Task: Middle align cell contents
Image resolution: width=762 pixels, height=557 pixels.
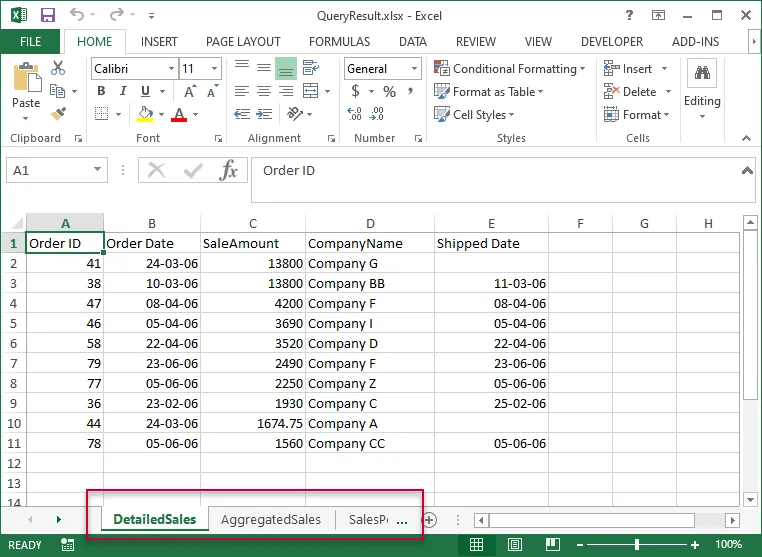Action: tap(264, 68)
